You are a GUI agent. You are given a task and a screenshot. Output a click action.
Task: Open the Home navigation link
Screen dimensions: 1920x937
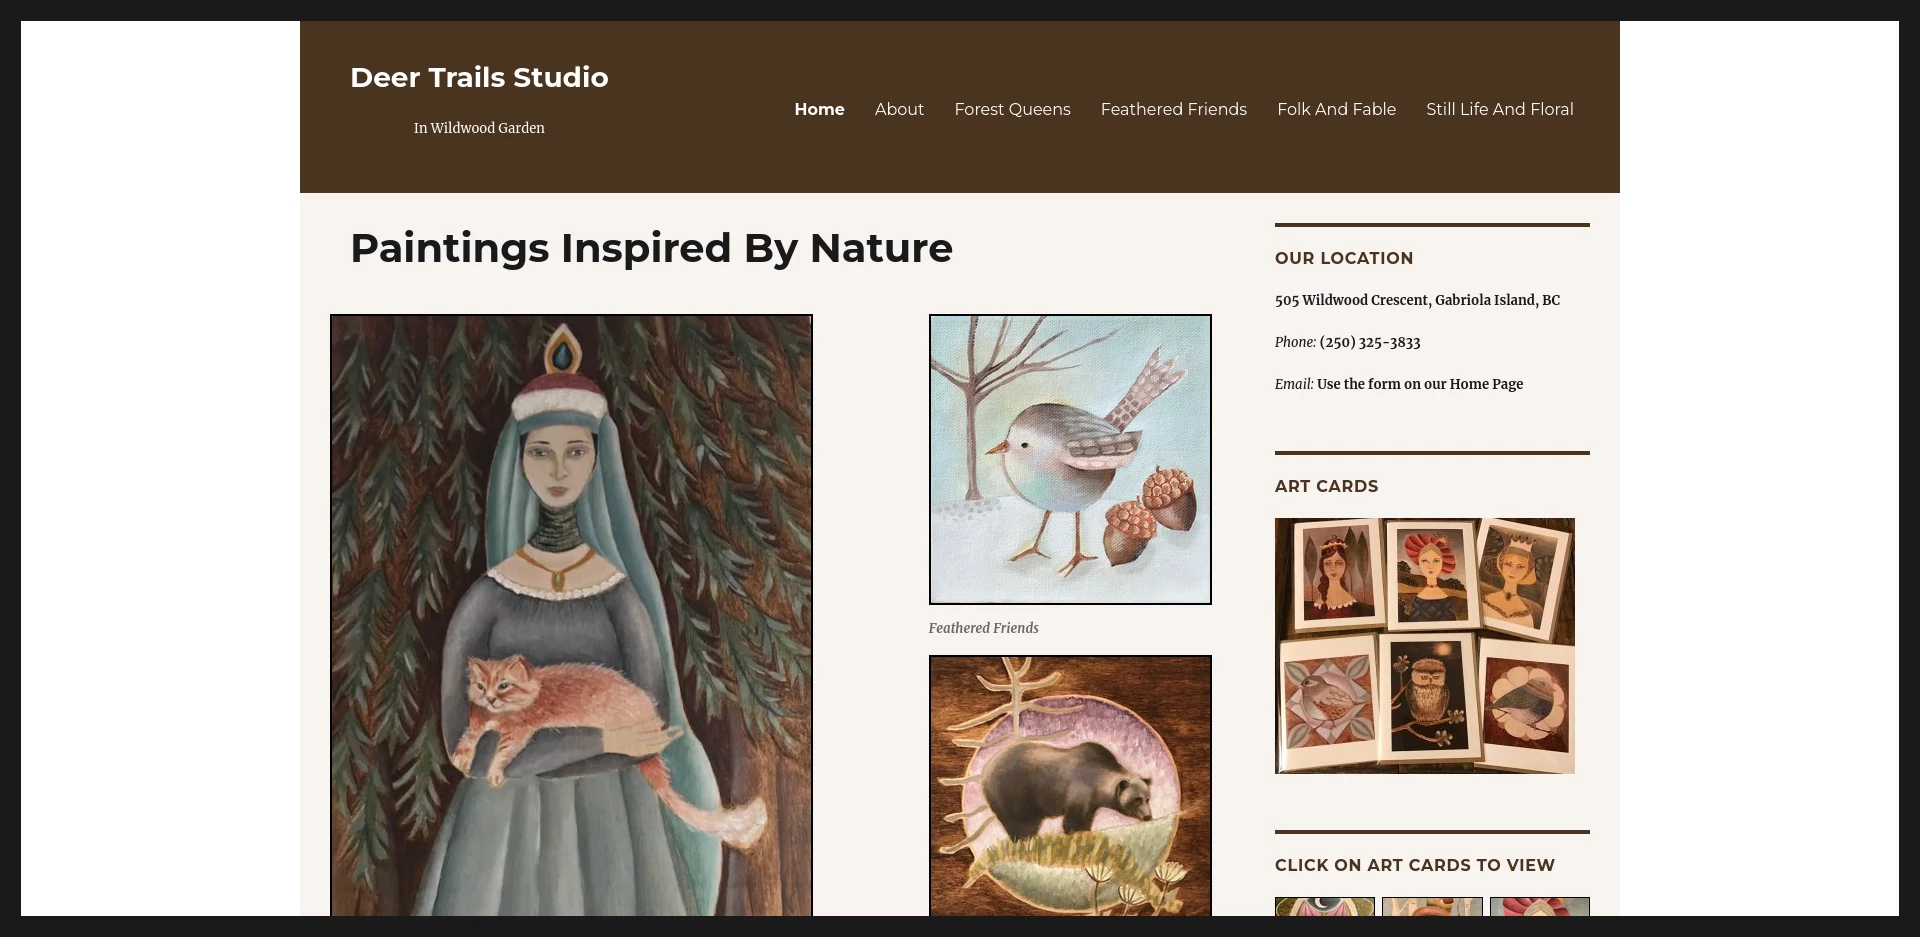pyautogui.click(x=818, y=109)
